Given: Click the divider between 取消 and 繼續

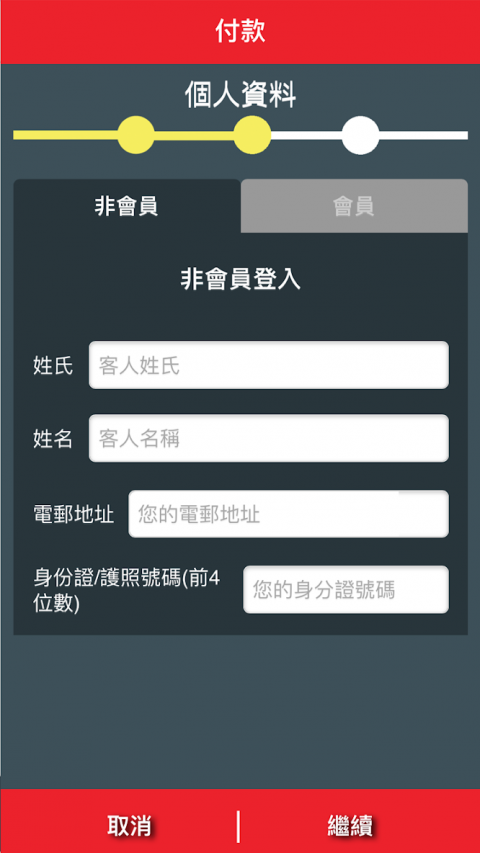Looking at the screenshot, I should (238, 826).
